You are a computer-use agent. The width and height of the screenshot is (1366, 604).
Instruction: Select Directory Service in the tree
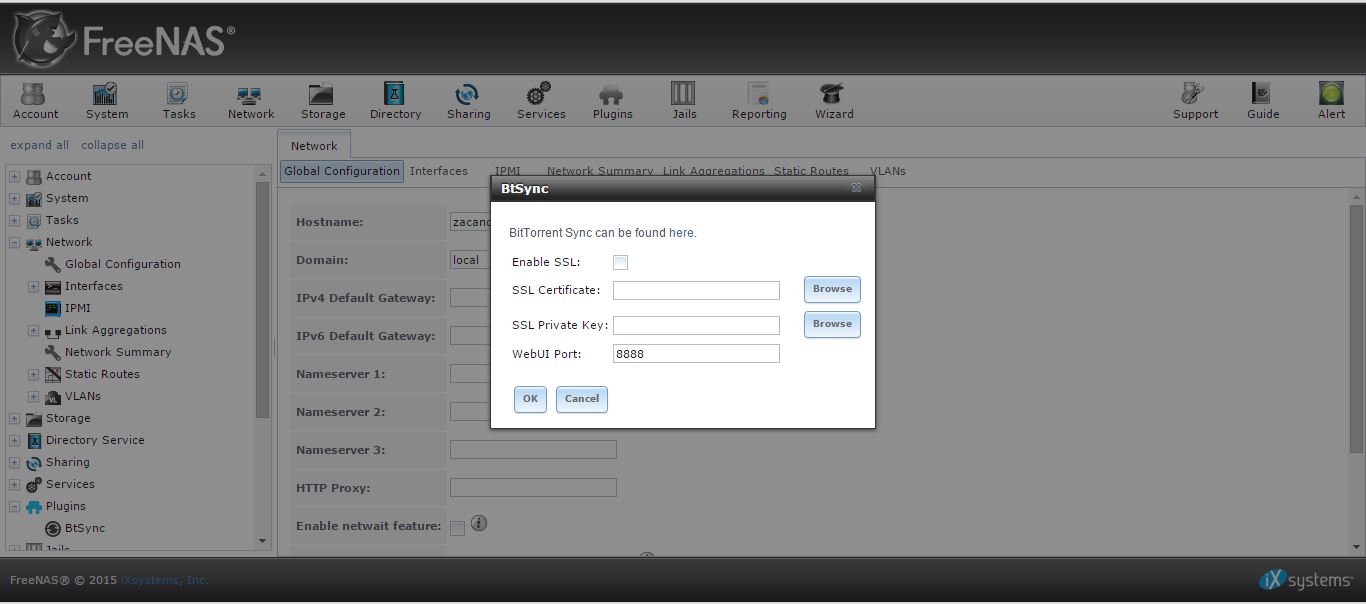(x=95, y=440)
